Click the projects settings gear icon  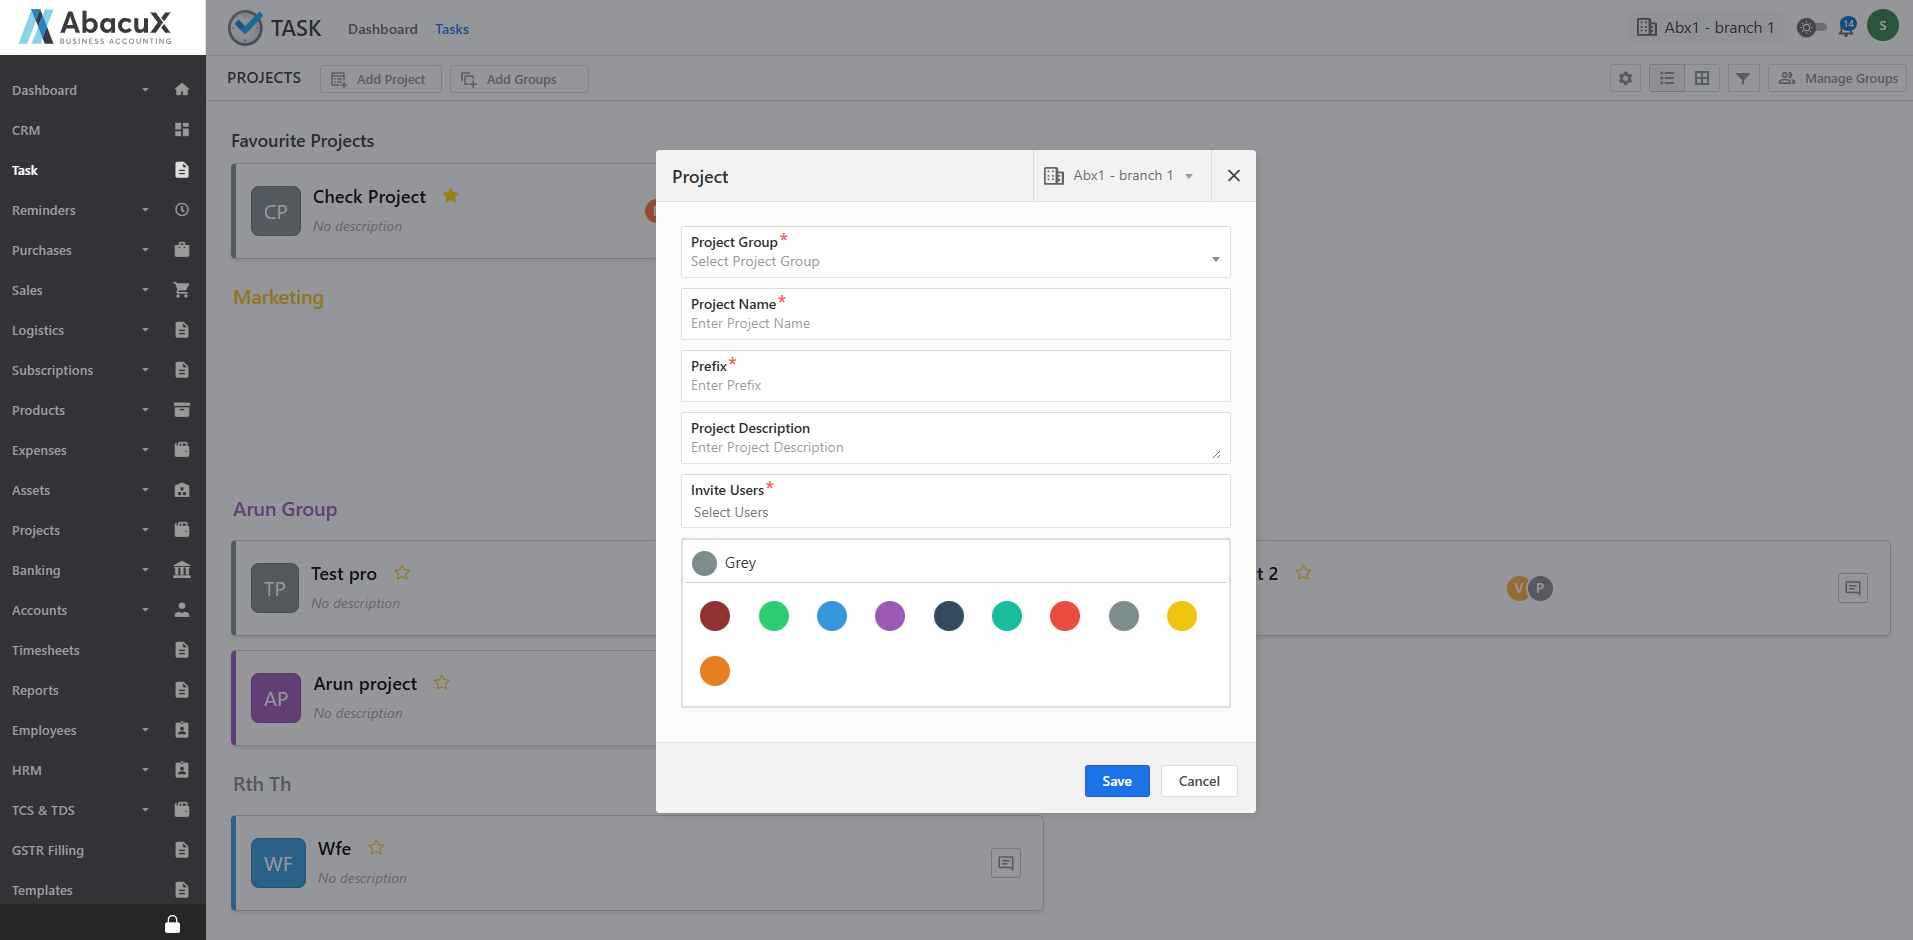[1625, 78]
